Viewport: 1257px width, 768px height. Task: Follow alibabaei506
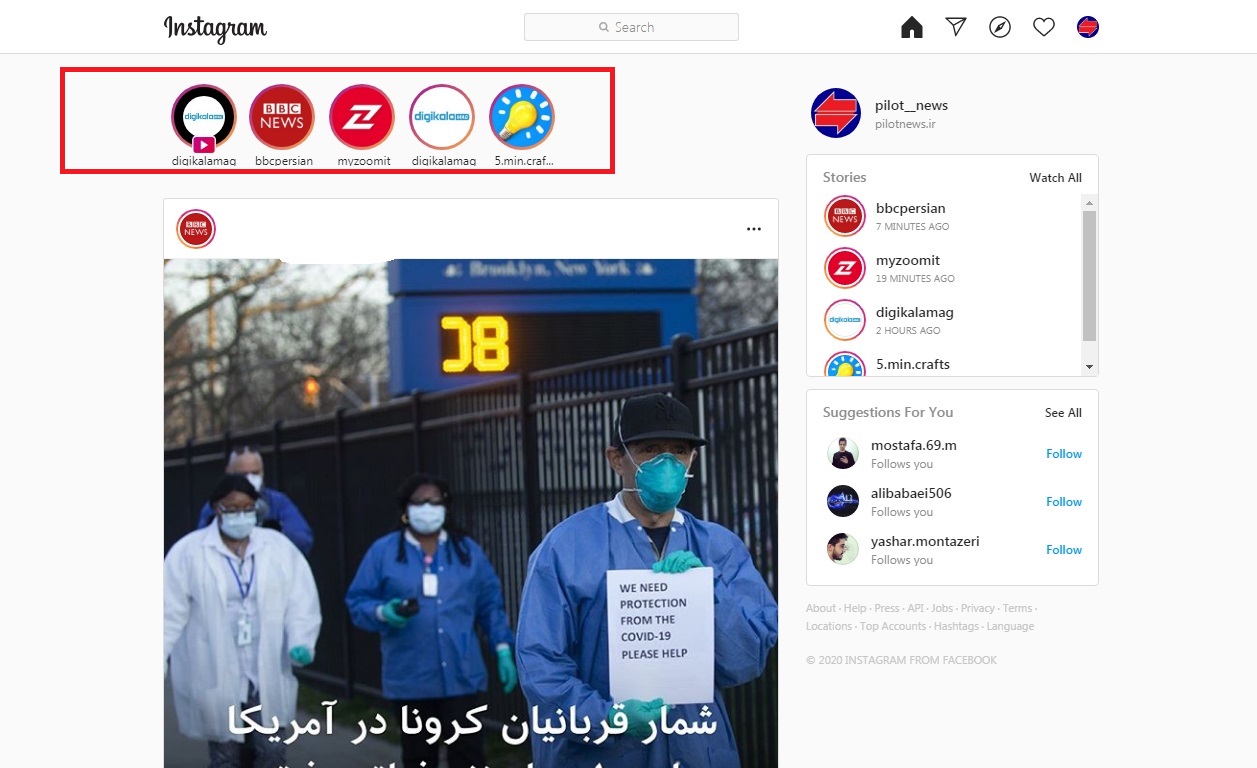point(1064,502)
